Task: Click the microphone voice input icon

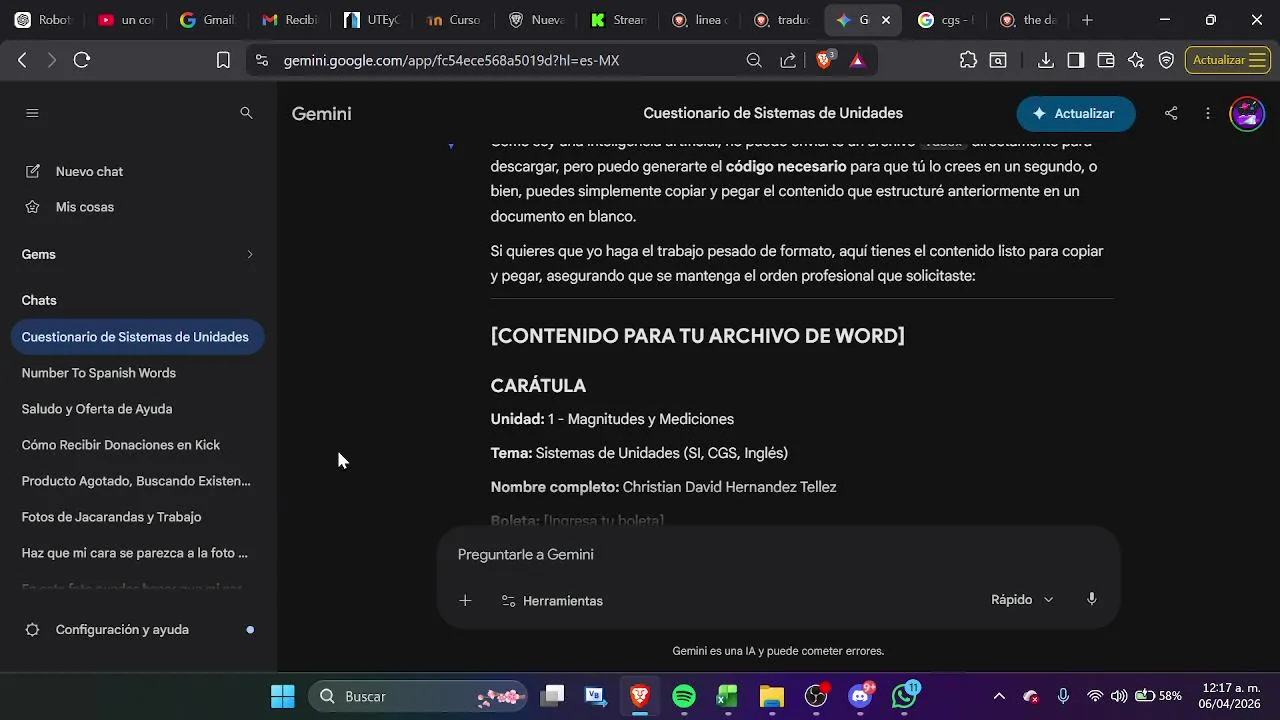Action: [x=1092, y=600]
